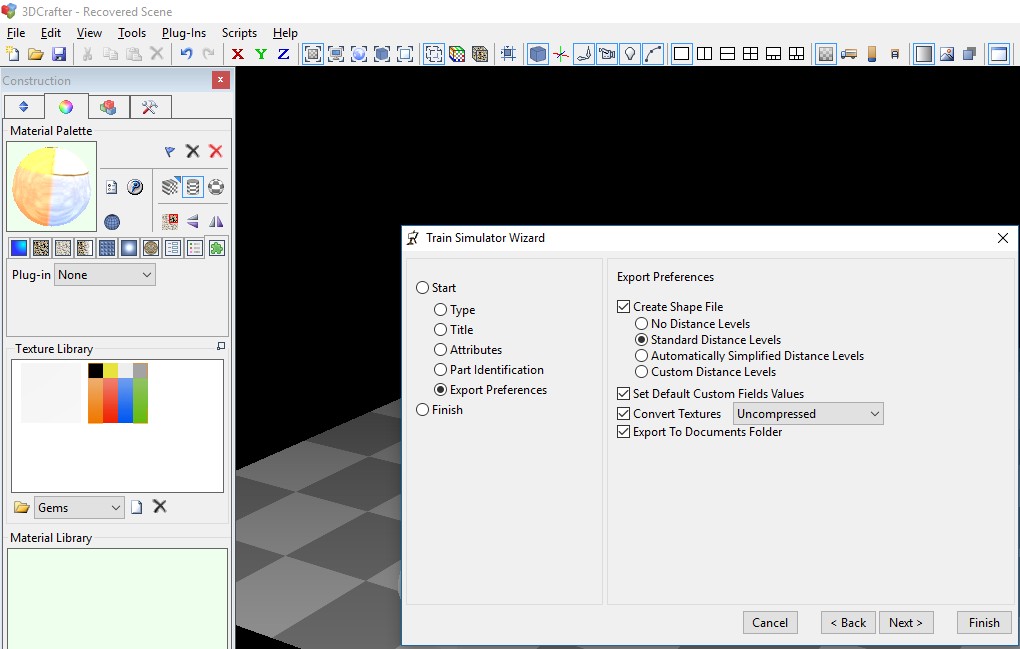Open the Tools menu
1020x649 pixels.
click(131, 33)
